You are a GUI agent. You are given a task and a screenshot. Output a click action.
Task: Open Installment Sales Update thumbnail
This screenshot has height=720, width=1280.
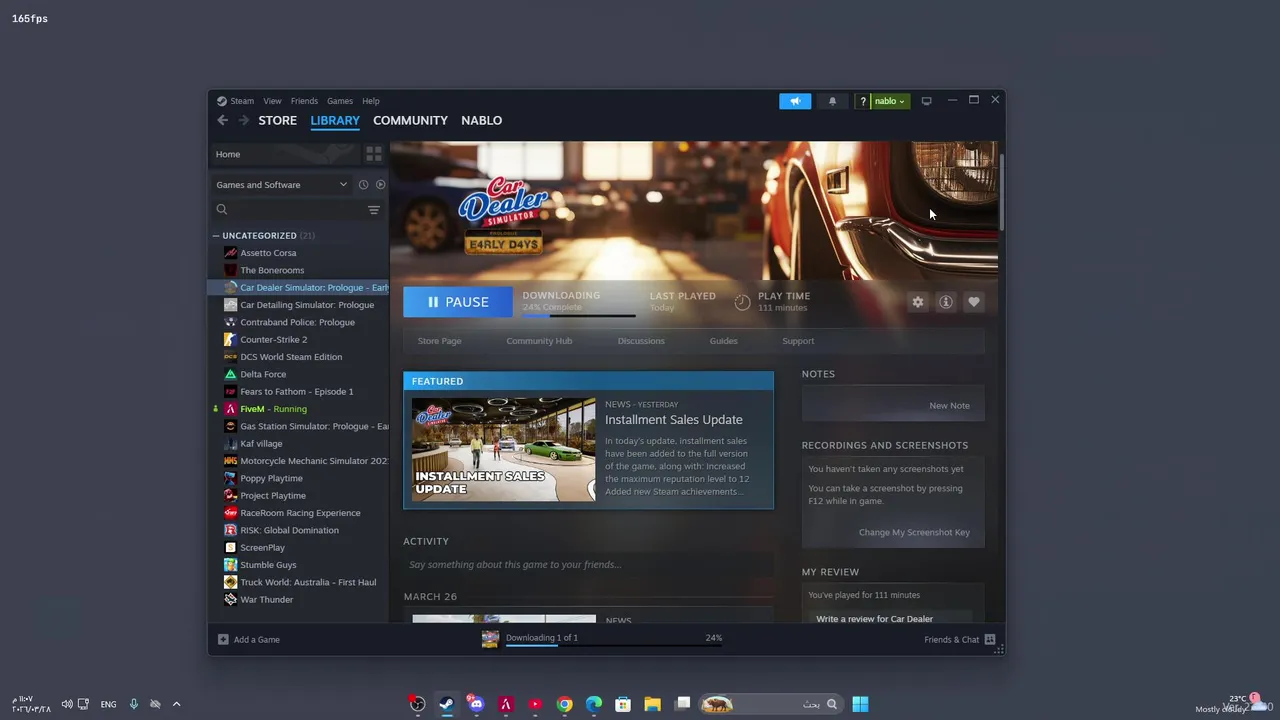click(504, 450)
